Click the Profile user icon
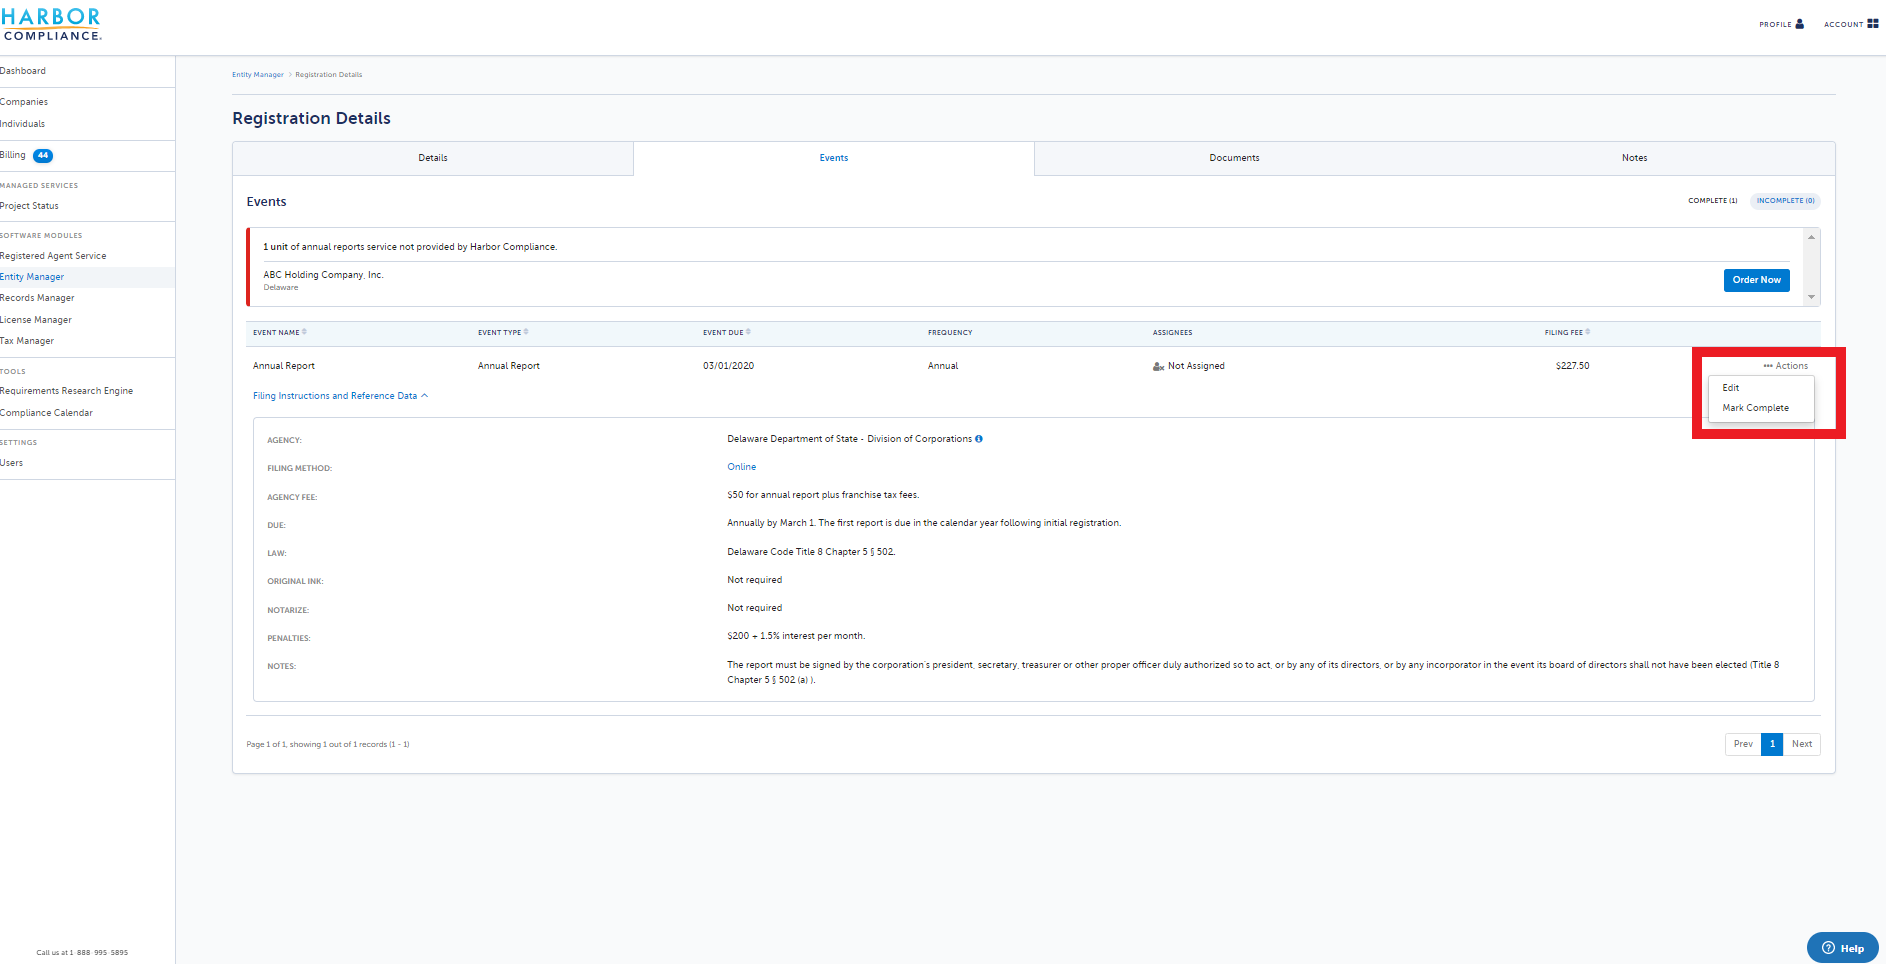This screenshot has height=964, width=1886. [x=1800, y=24]
